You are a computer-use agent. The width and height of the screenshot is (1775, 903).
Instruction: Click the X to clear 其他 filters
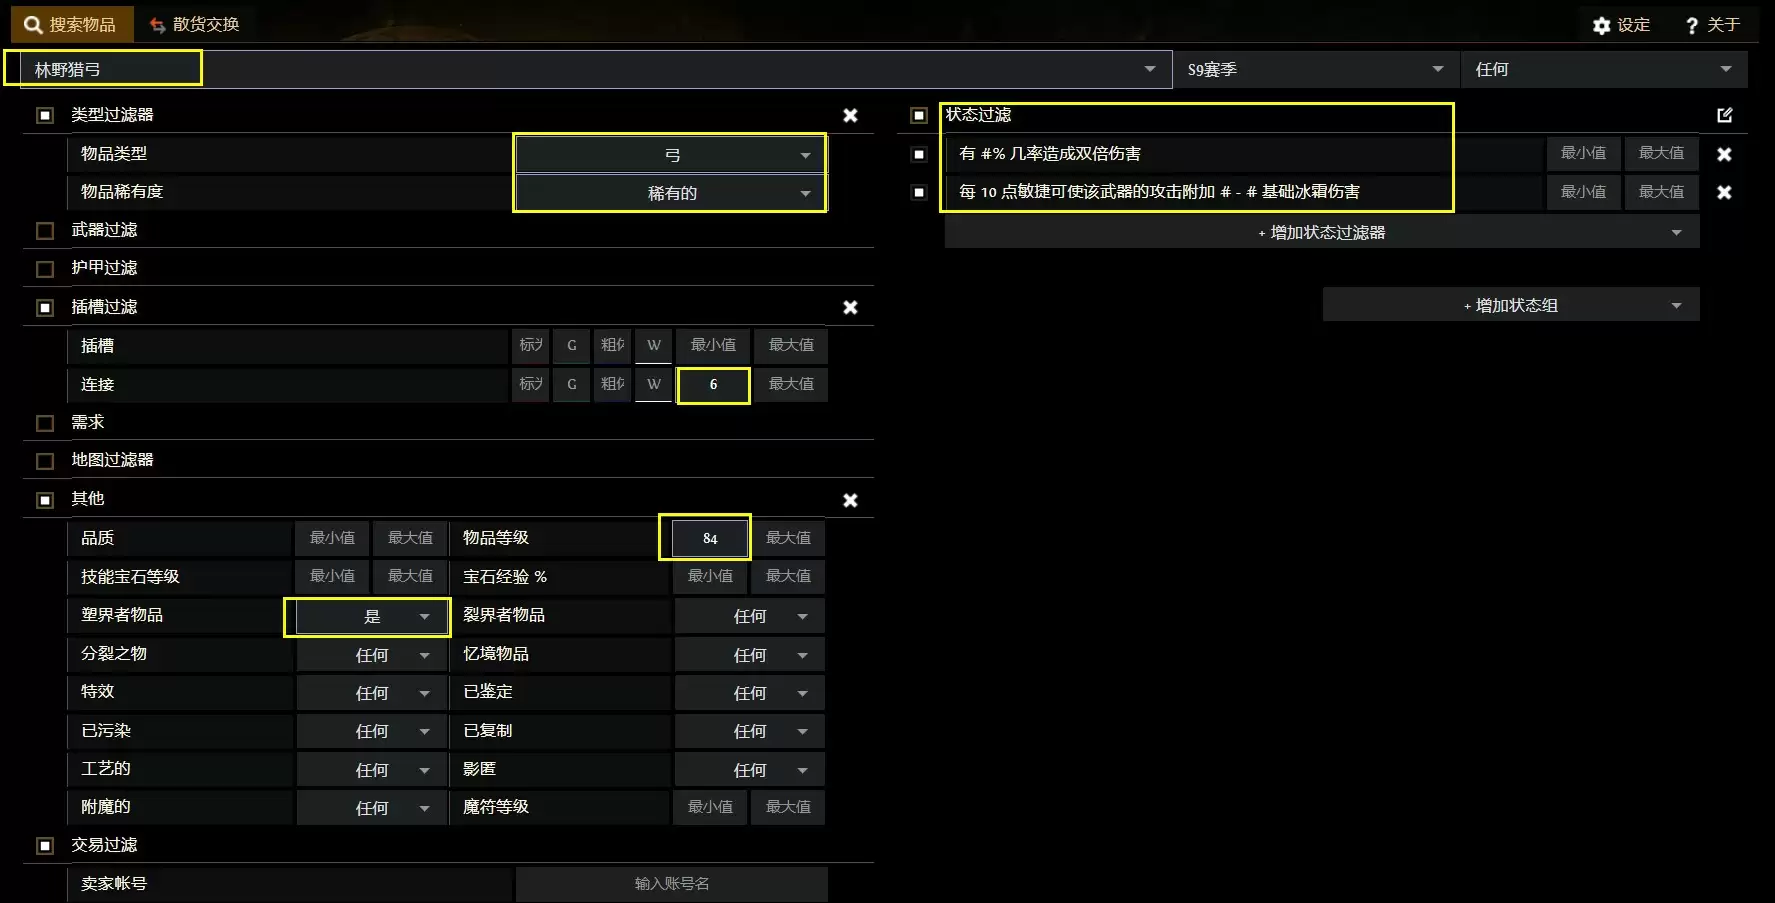pyautogui.click(x=850, y=500)
